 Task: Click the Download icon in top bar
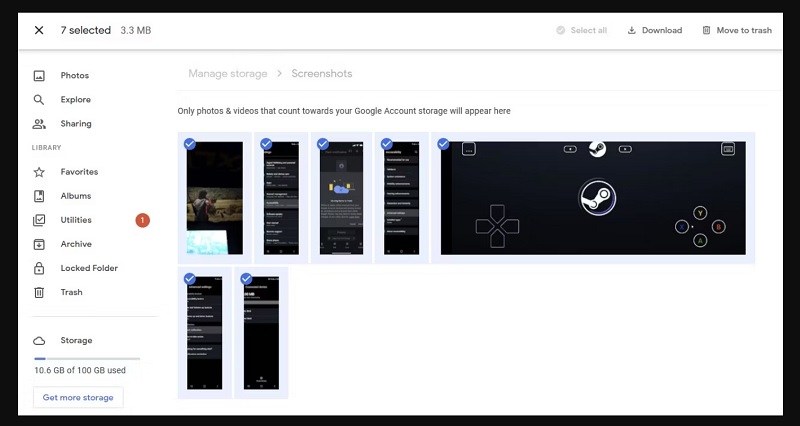point(632,30)
